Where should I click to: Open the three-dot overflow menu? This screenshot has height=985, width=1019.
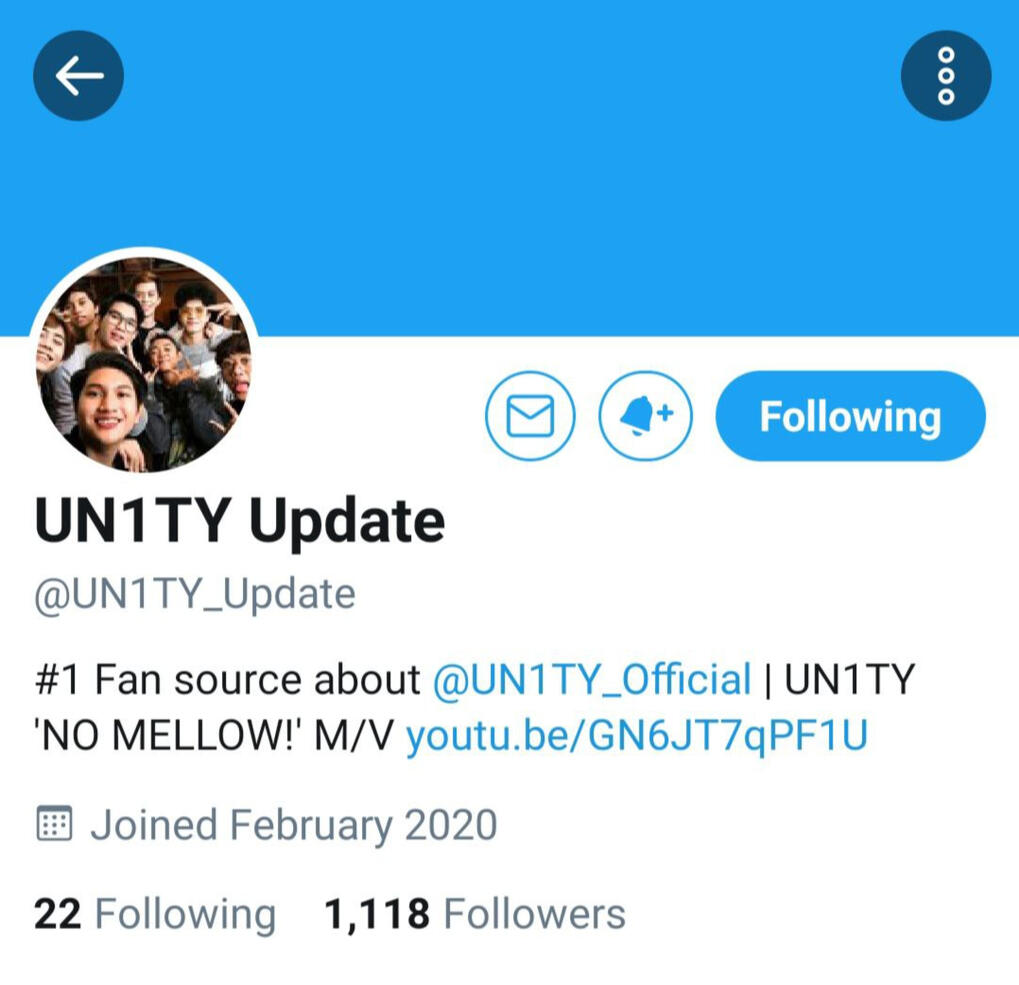(x=946, y=75)
